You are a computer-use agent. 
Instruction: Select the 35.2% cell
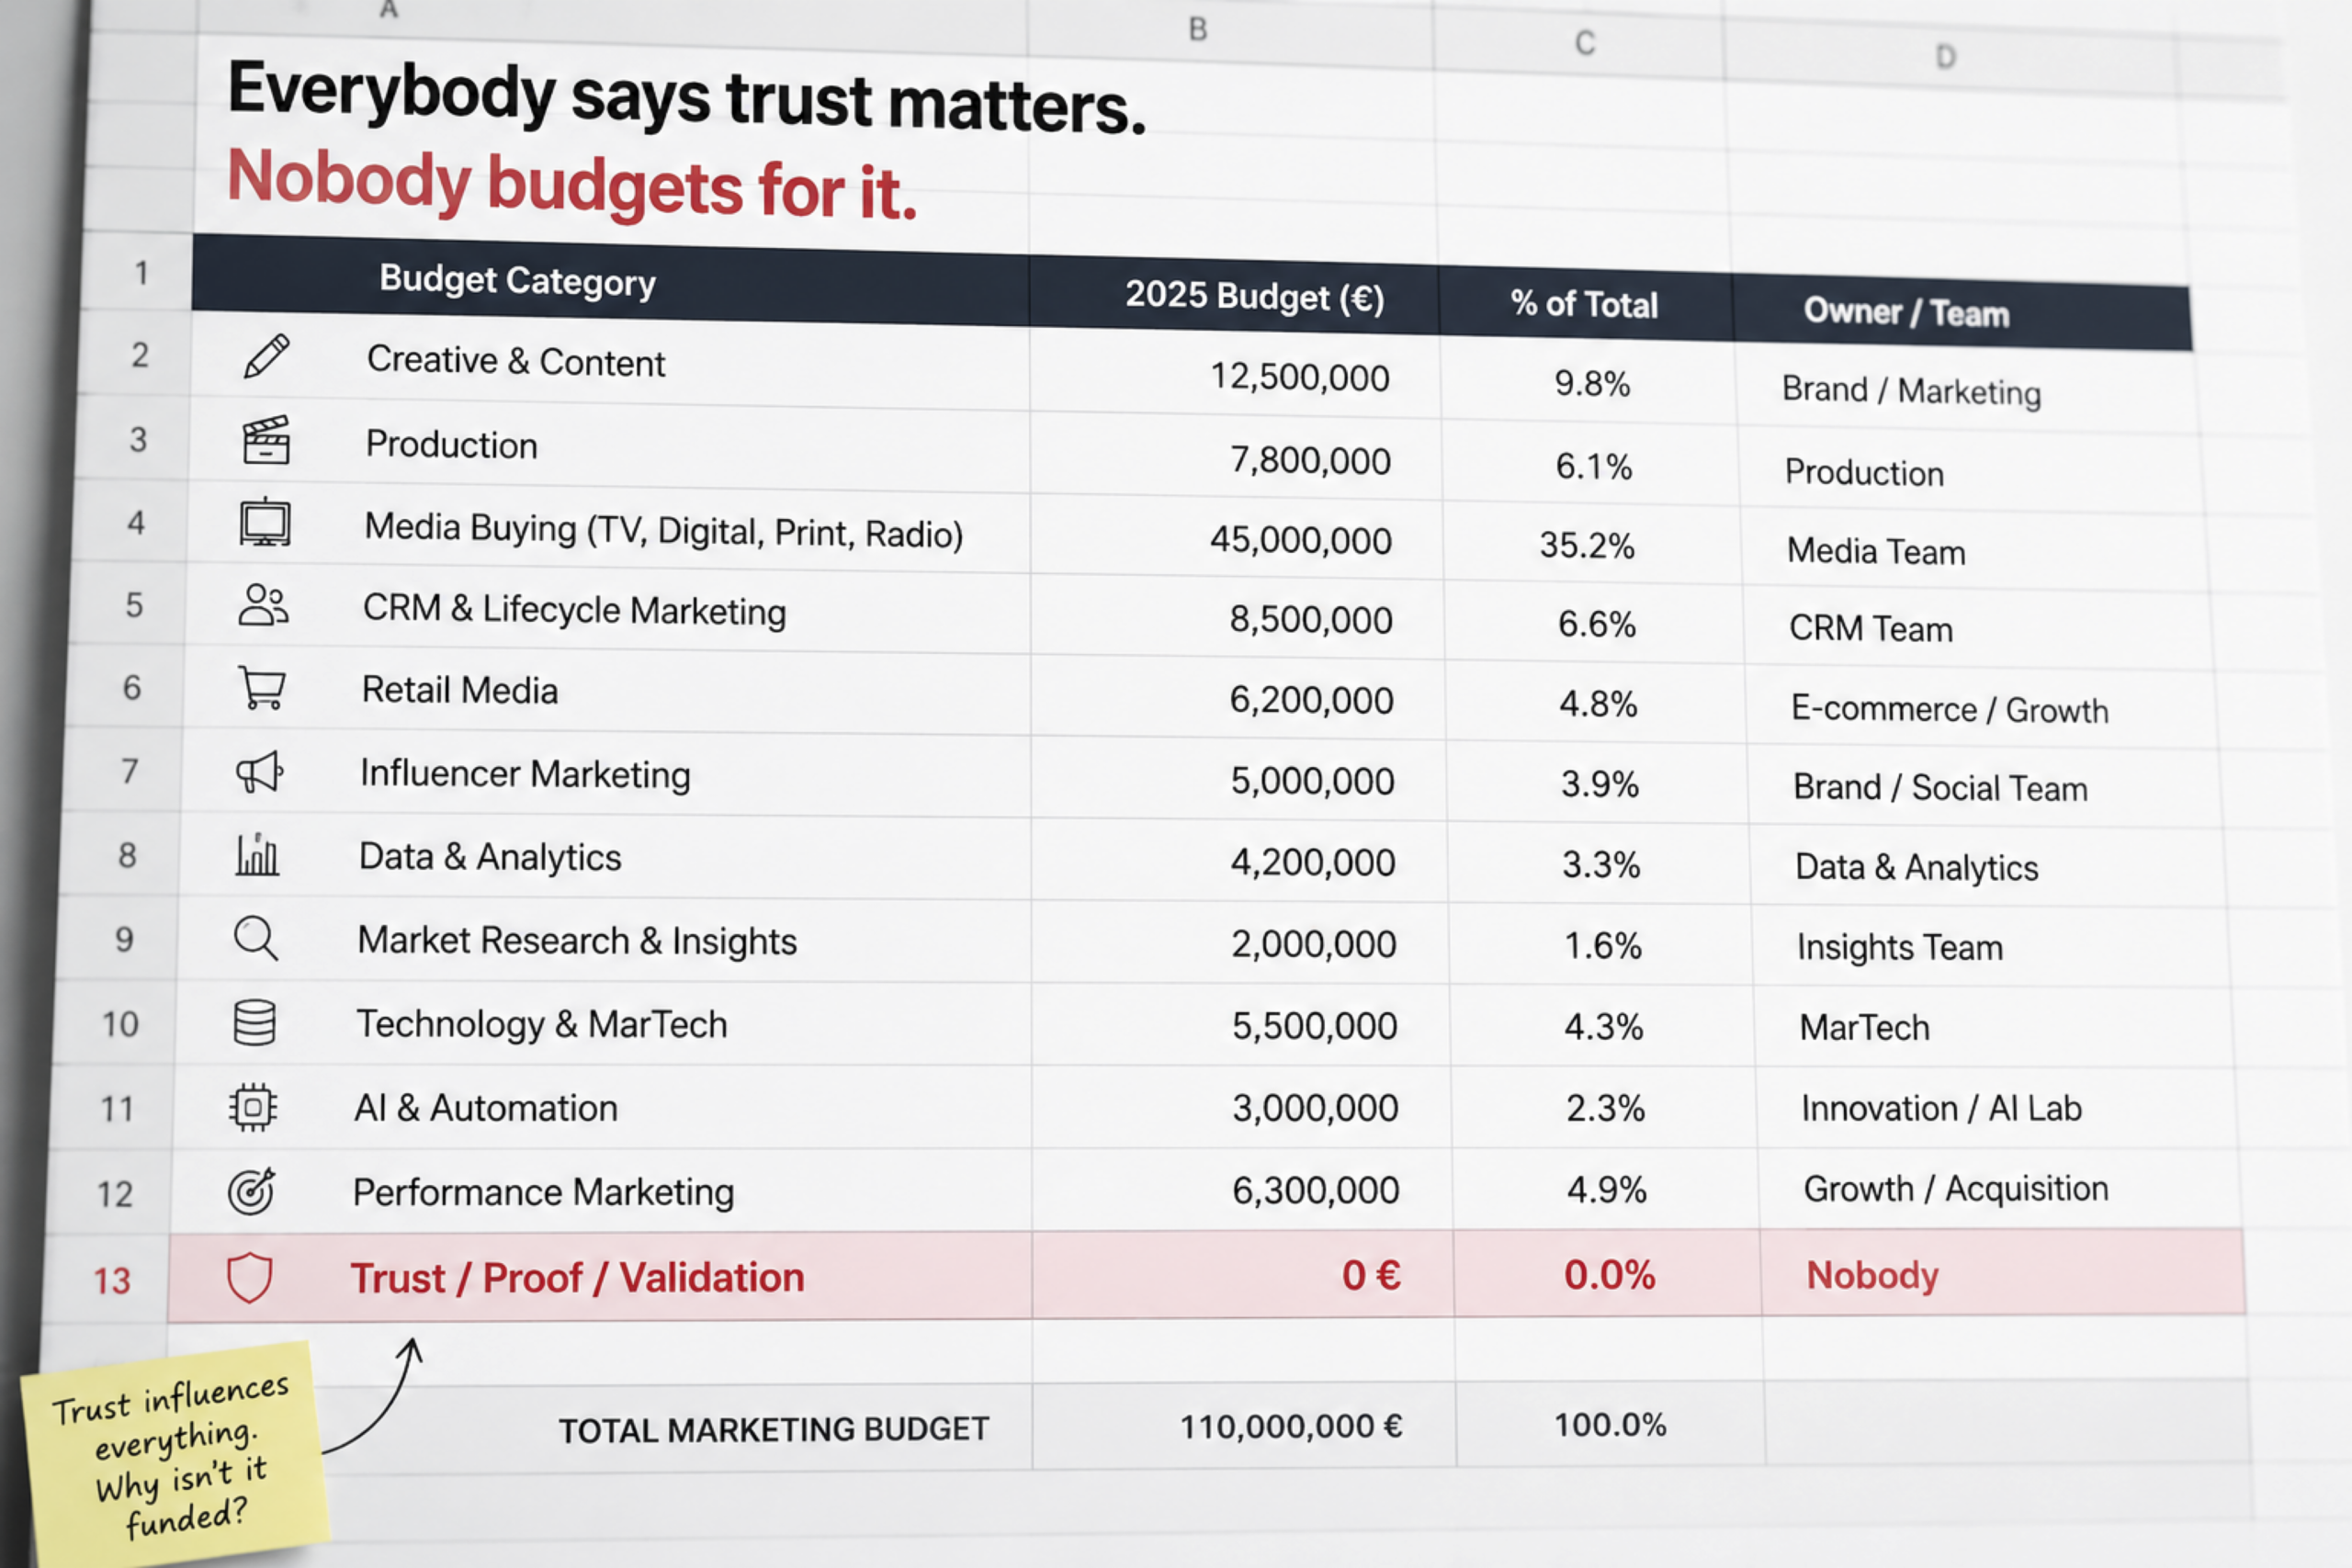(x=1592, y=545)
